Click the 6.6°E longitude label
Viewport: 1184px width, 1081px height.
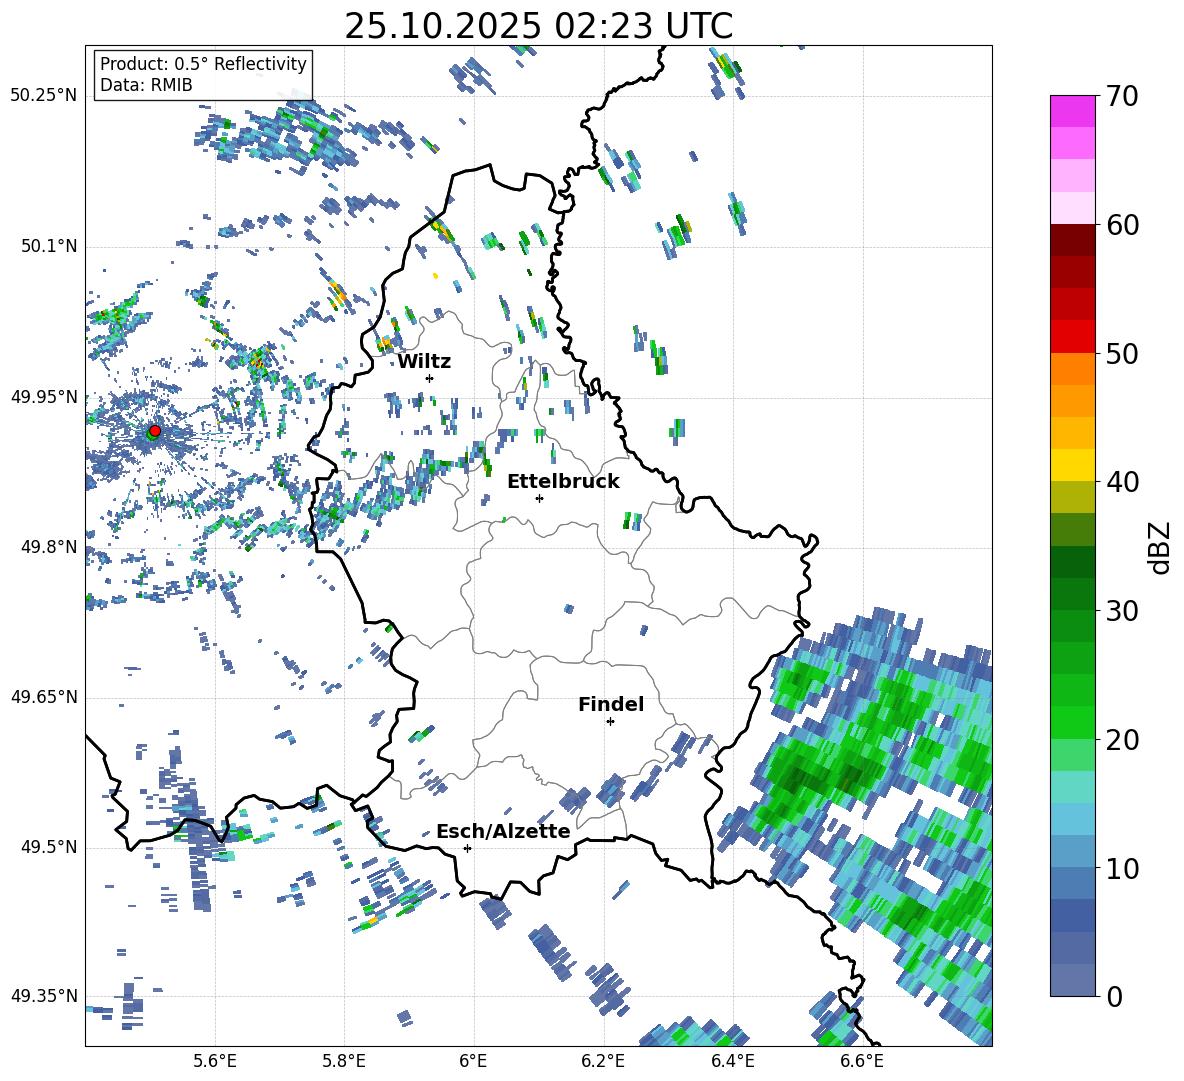[x=862, y=1061]
